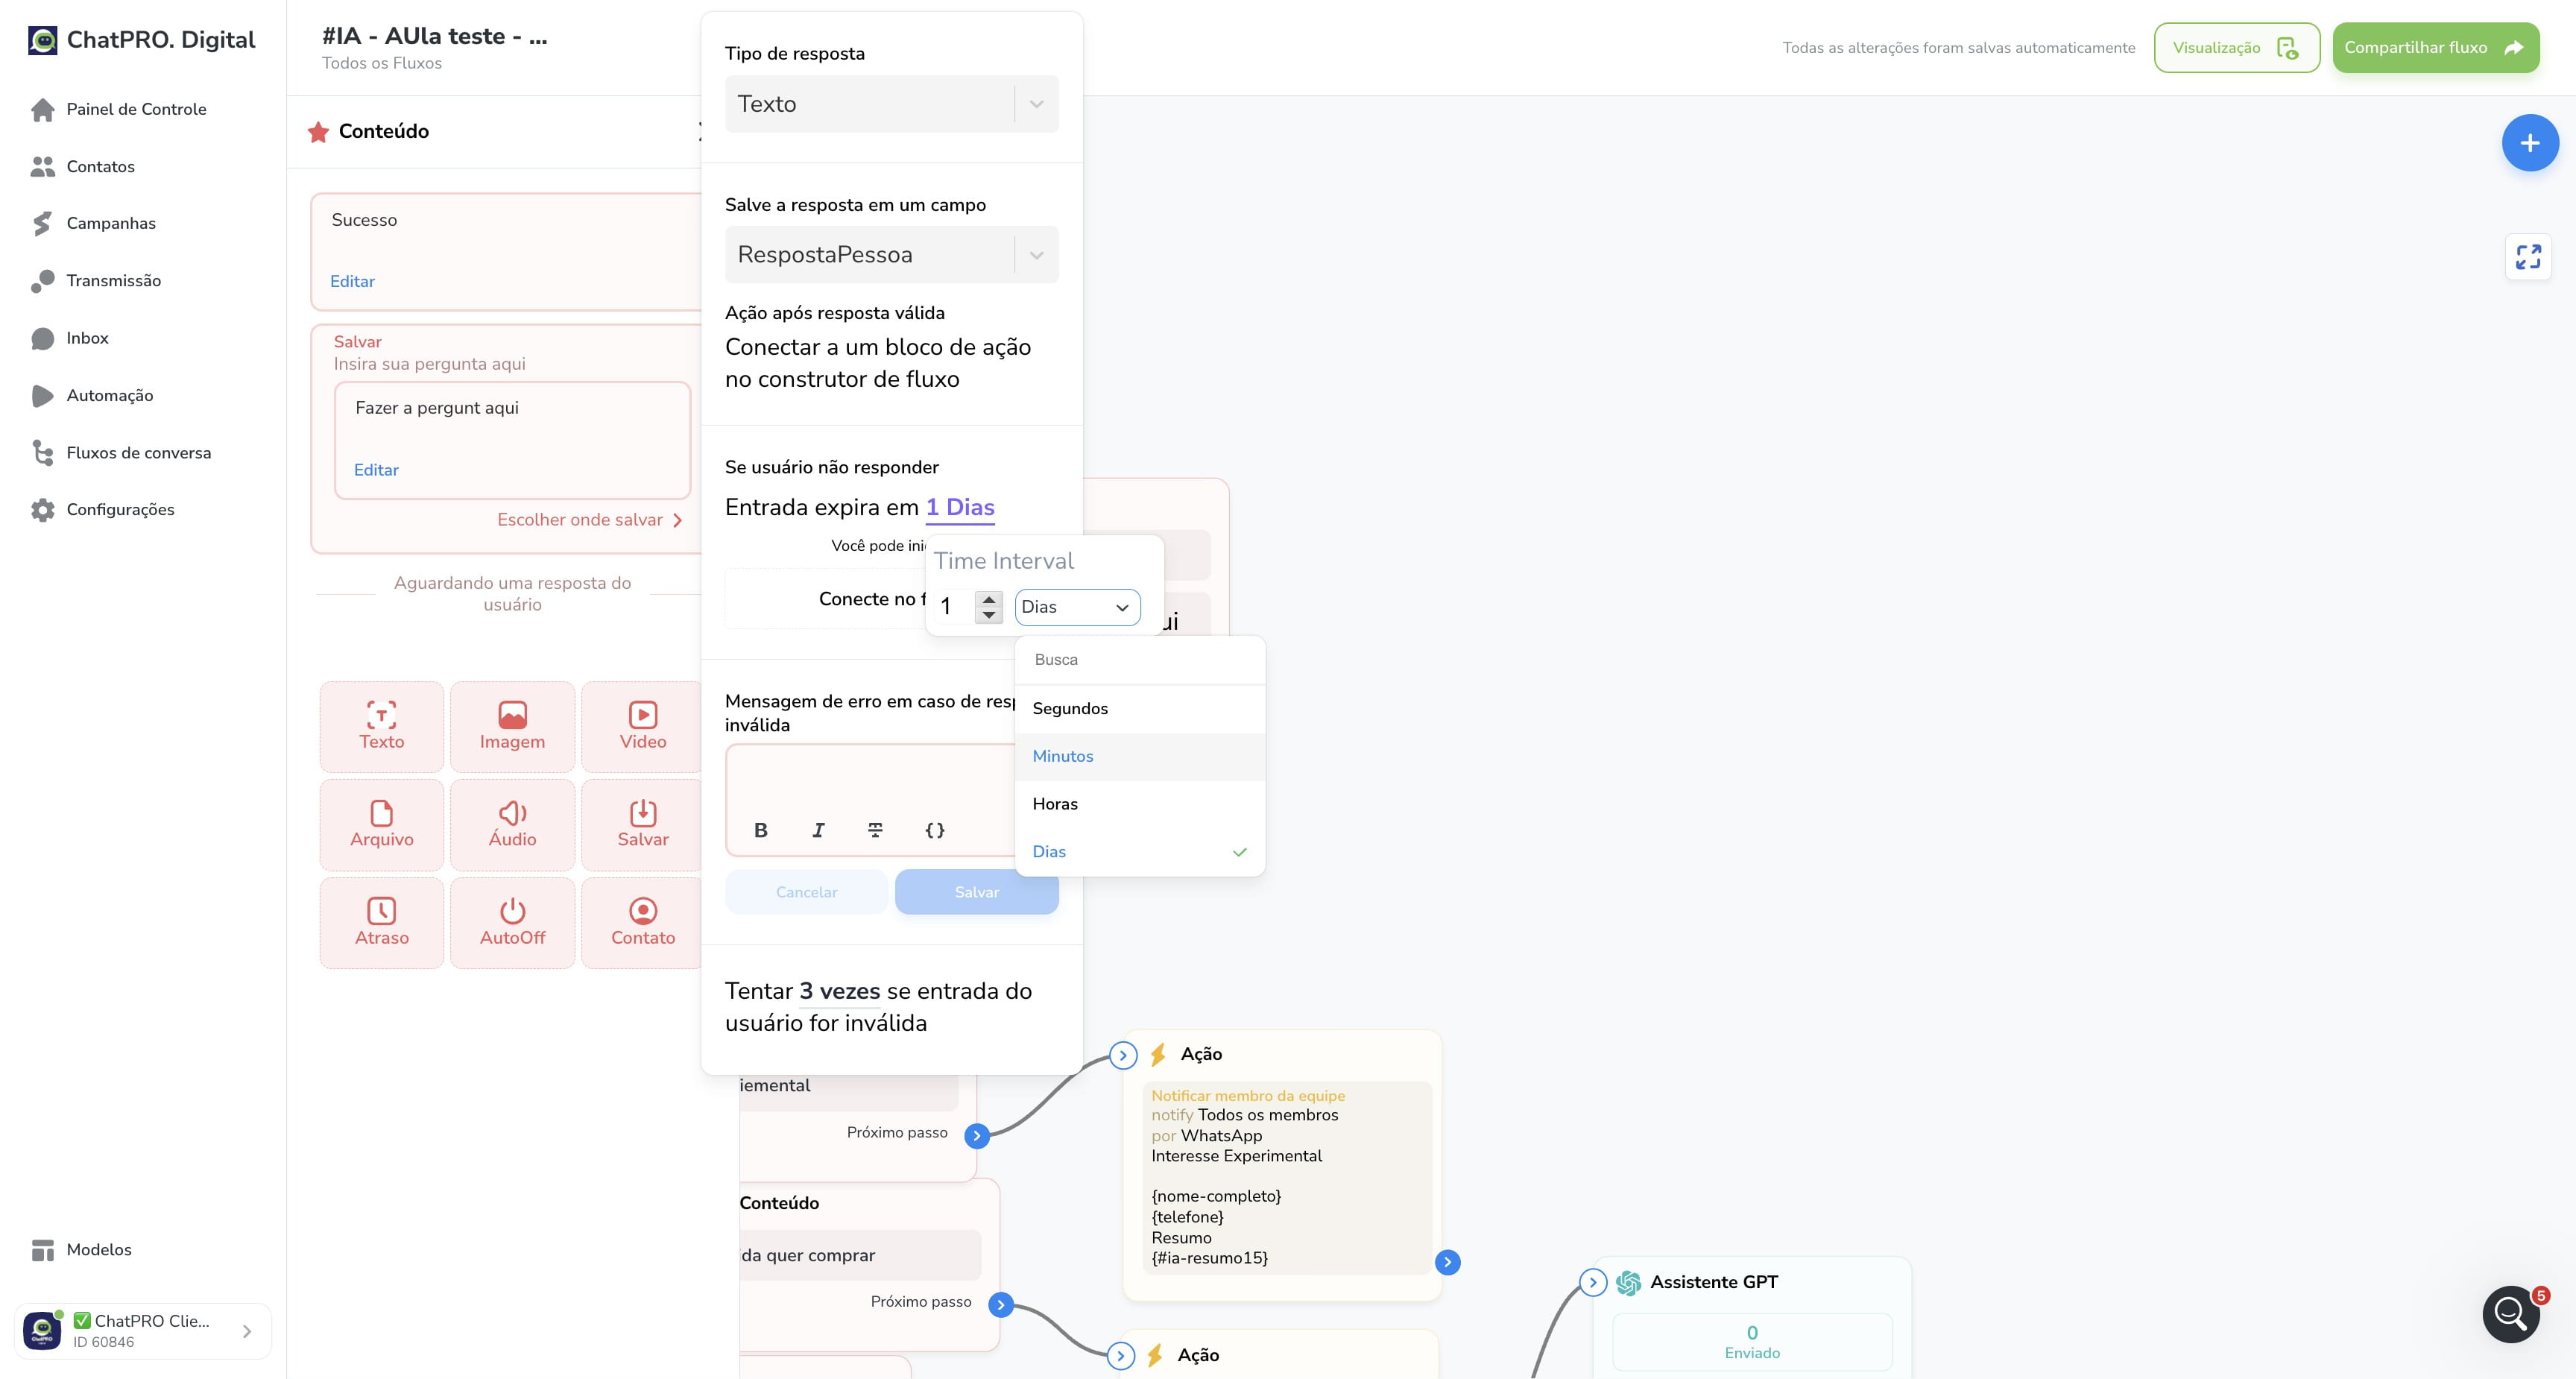
Task: Select Dias in time unit list
Action: (x=1140, y=852)
